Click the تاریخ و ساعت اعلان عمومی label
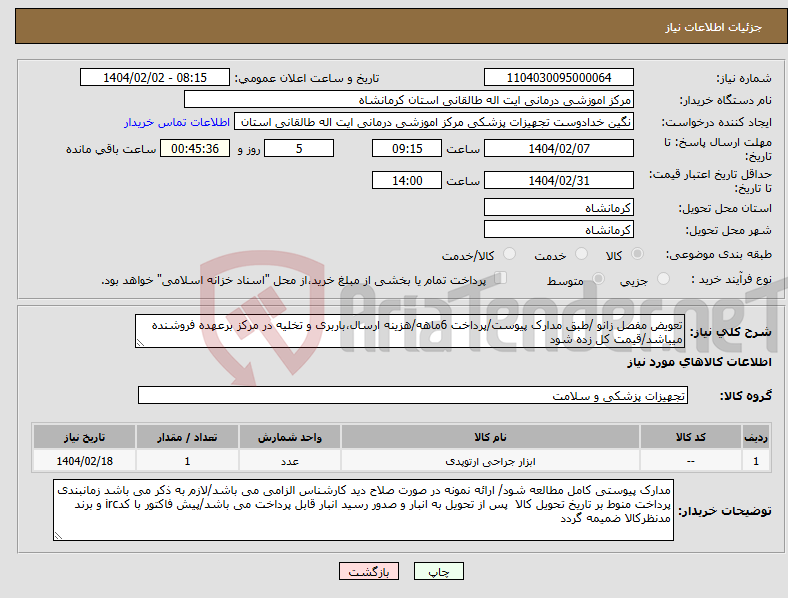The height and width of the screenshot is (598, 788). click(307, 78)
